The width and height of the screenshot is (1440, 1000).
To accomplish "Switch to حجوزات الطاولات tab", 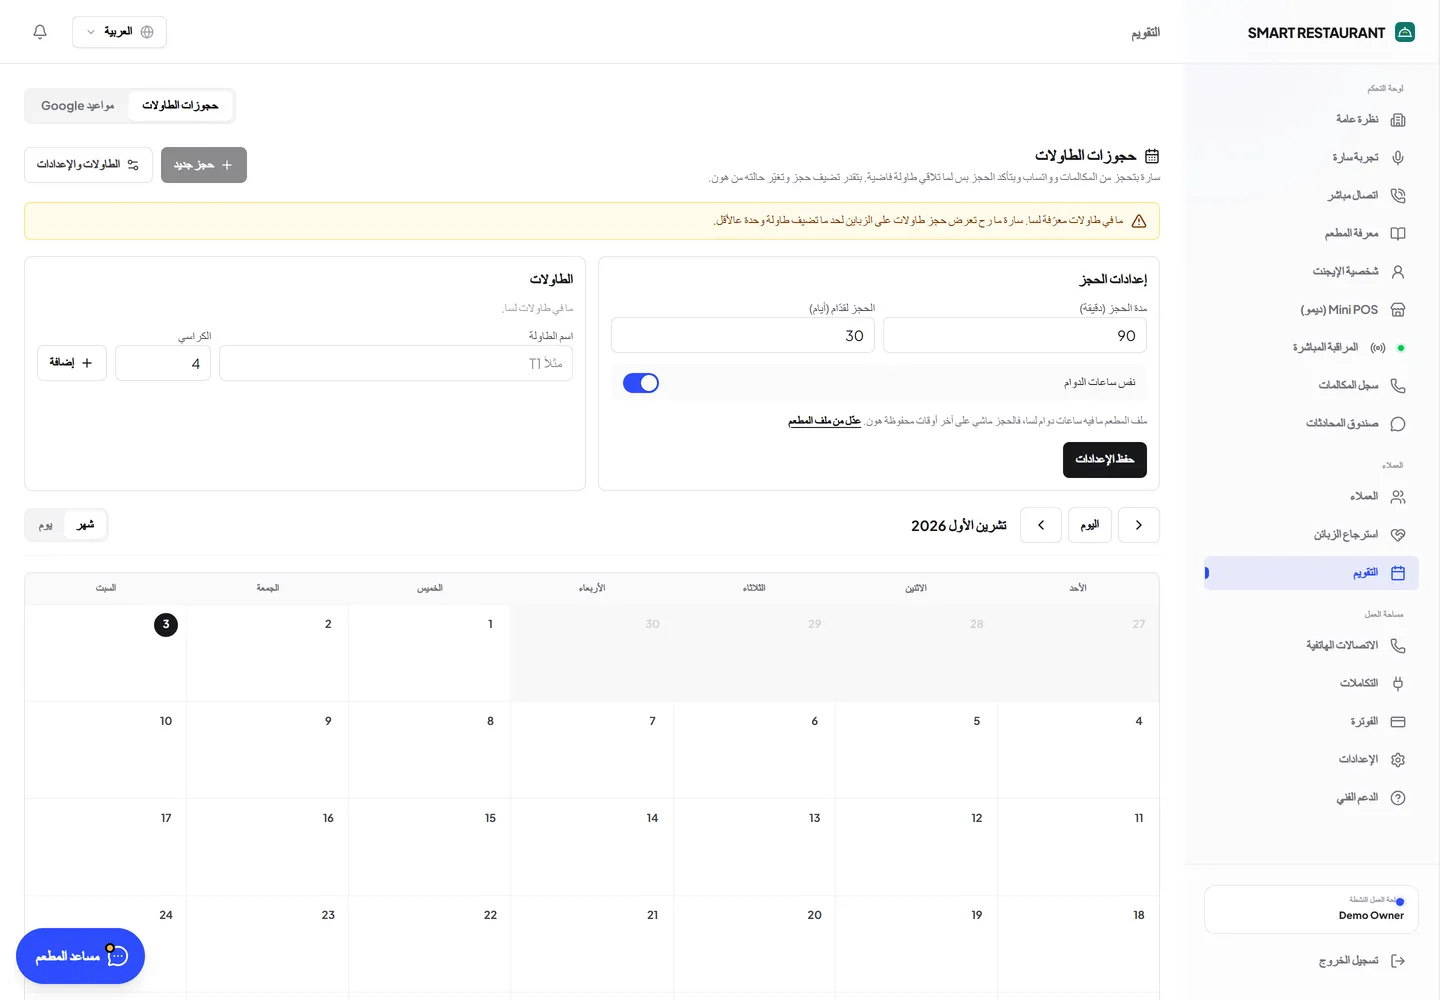I will [x=180, y=106].
